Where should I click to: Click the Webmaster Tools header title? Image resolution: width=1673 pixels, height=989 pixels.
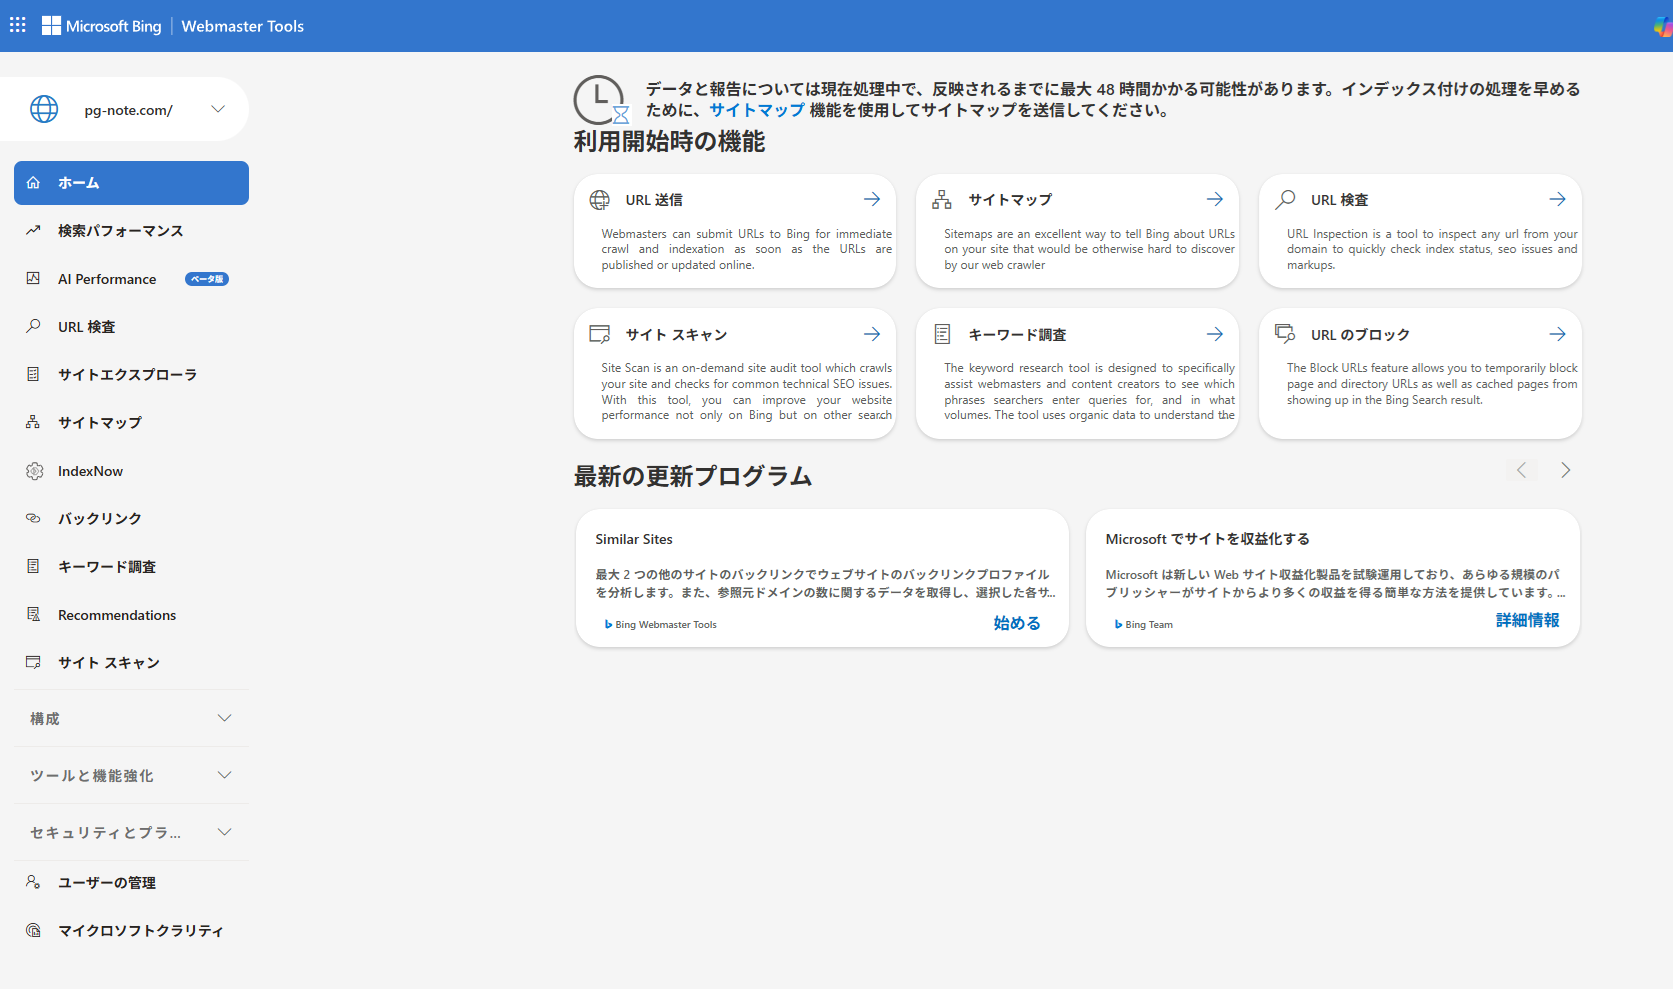pyautogui.click(x=242, y=26)
